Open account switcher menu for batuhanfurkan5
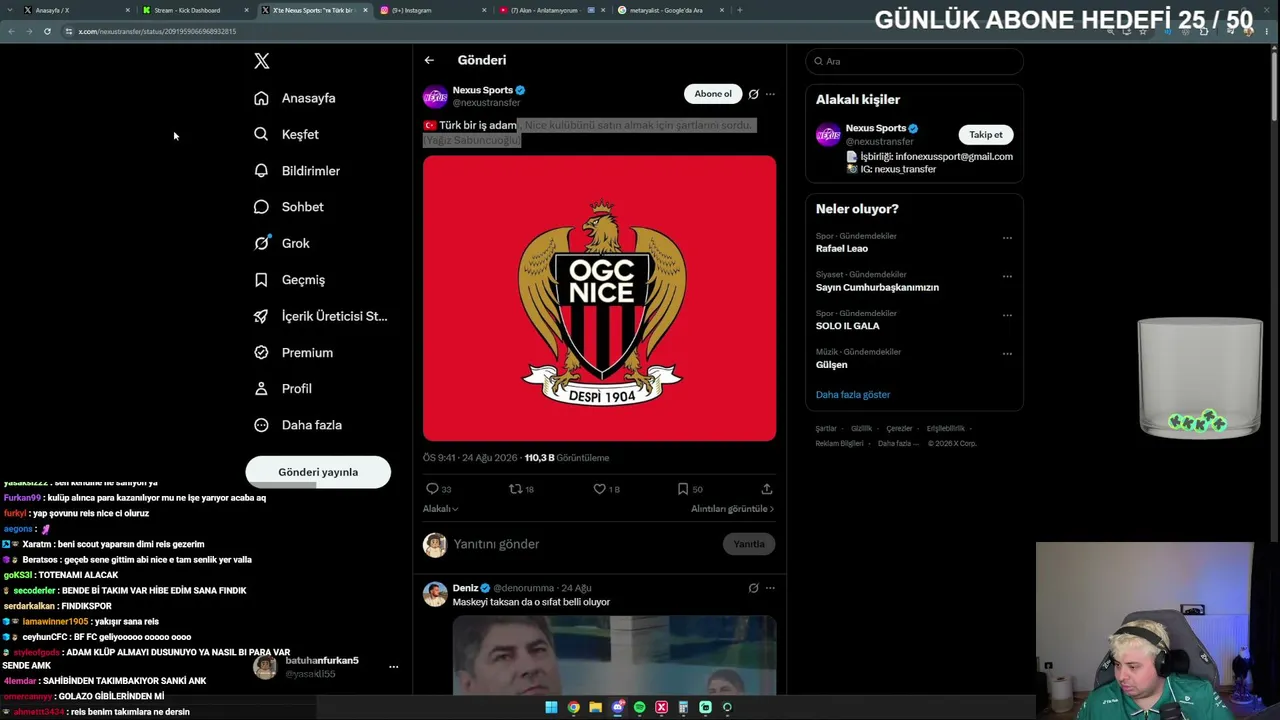The image size is (1280, 720). 393,667
